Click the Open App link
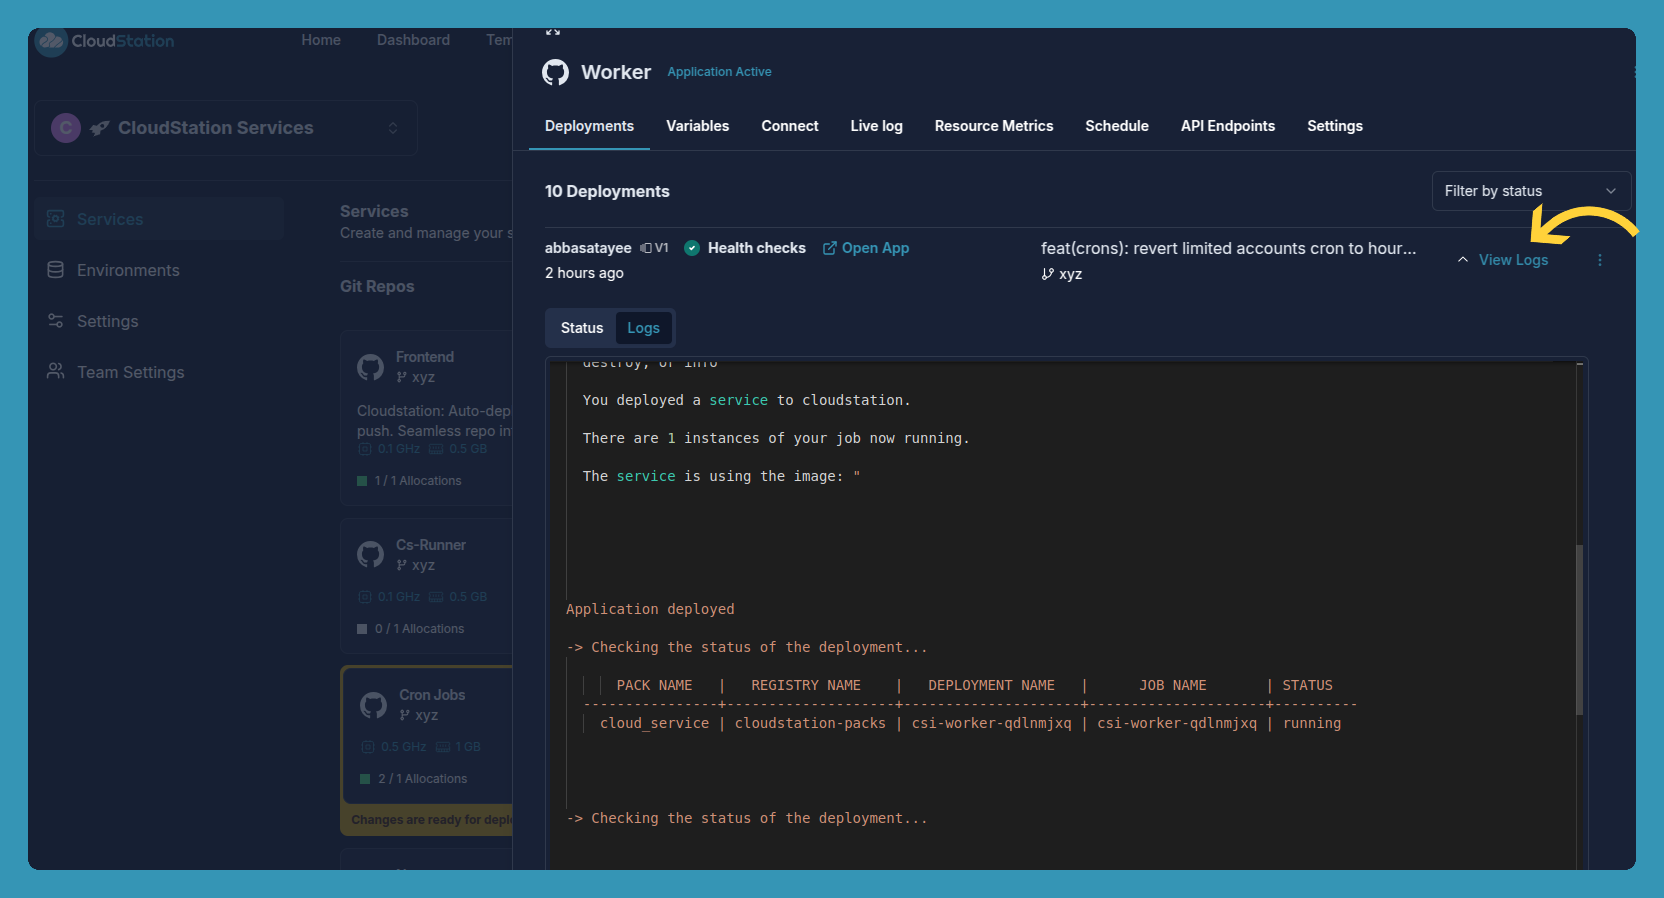 (x=866, y=248)
